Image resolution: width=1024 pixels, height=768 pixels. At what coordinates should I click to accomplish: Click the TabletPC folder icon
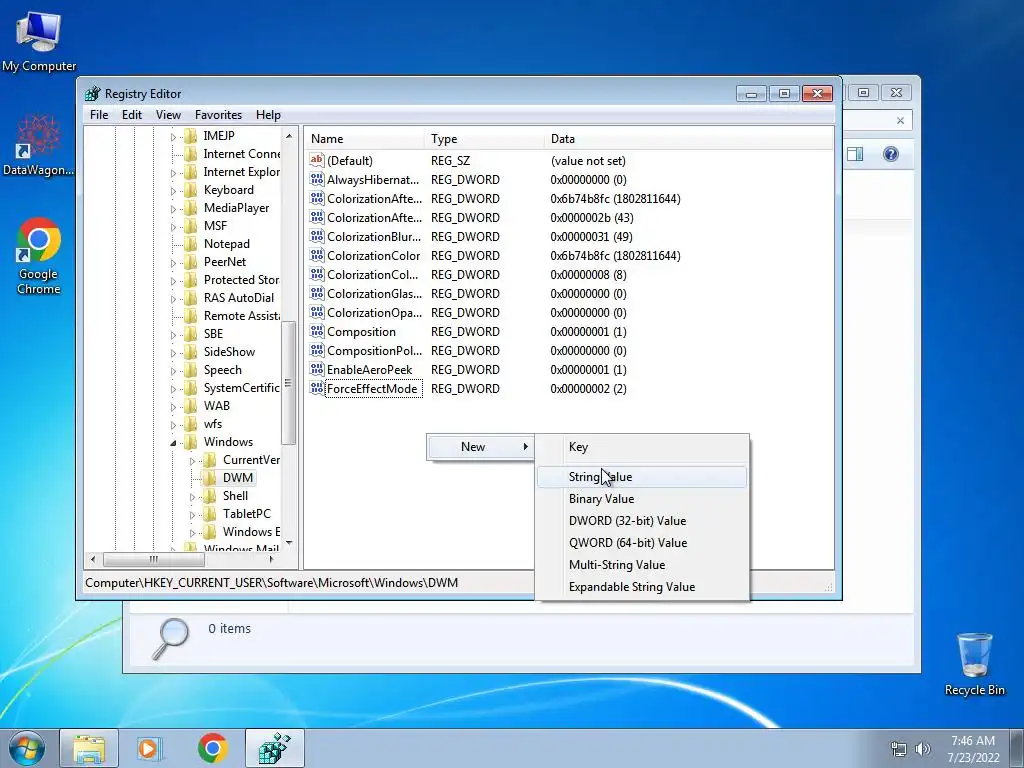pos(209,513)
